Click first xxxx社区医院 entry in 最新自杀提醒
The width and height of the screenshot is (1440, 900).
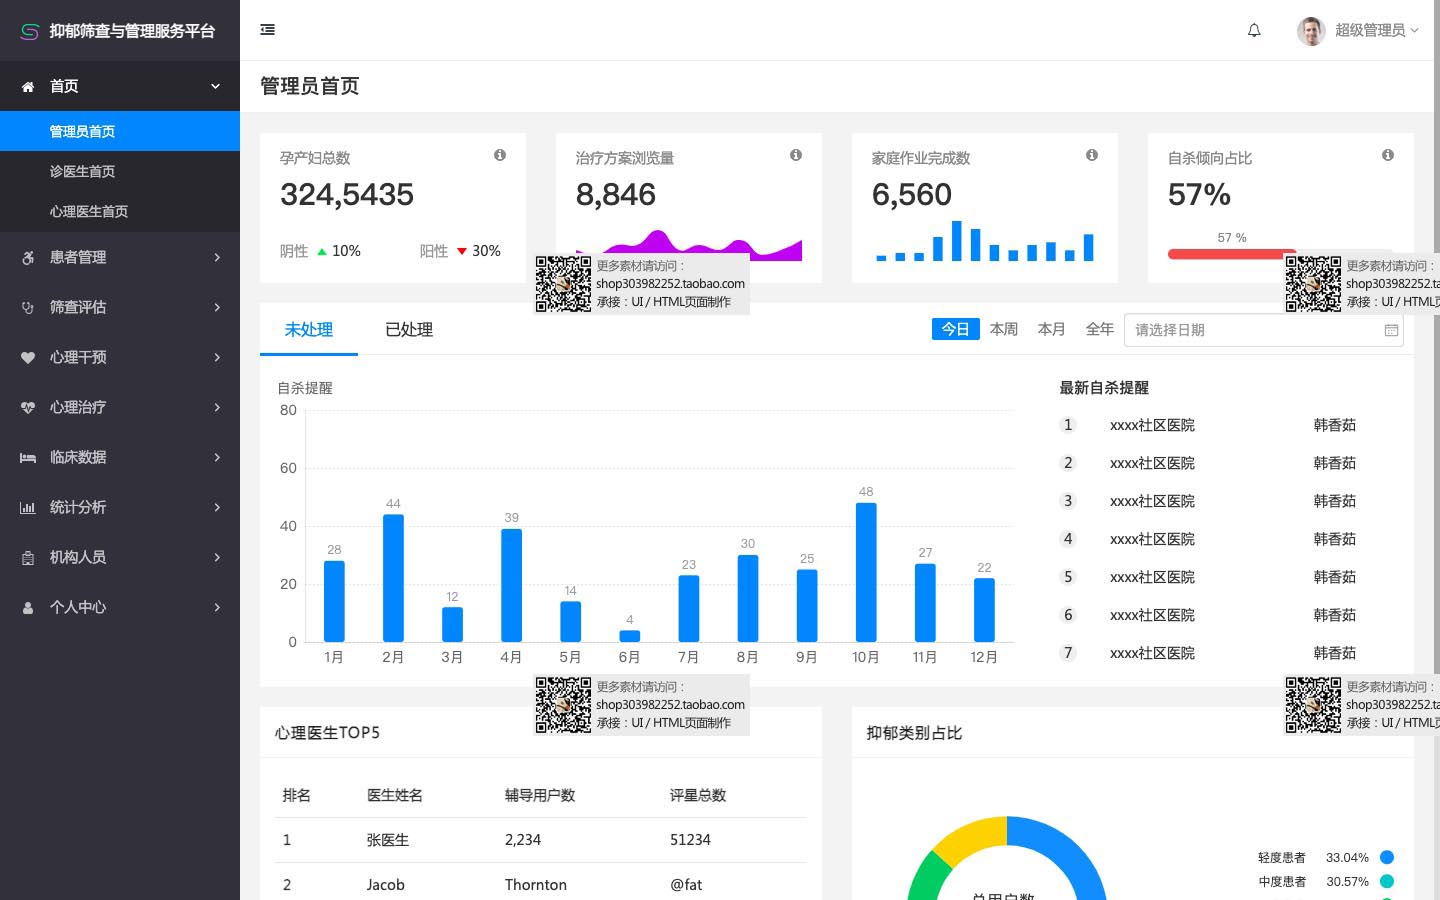point(1152,425)
